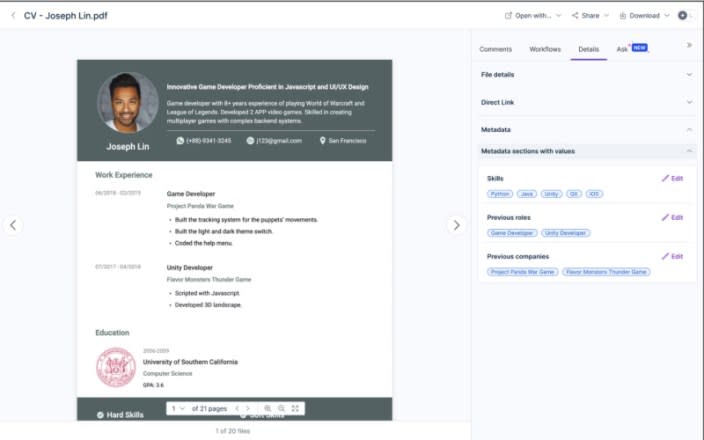Open the Ask tab marked NEW
Image resolution: width=704 pixels, height=440 pixels.
click(x=632, y=48)
